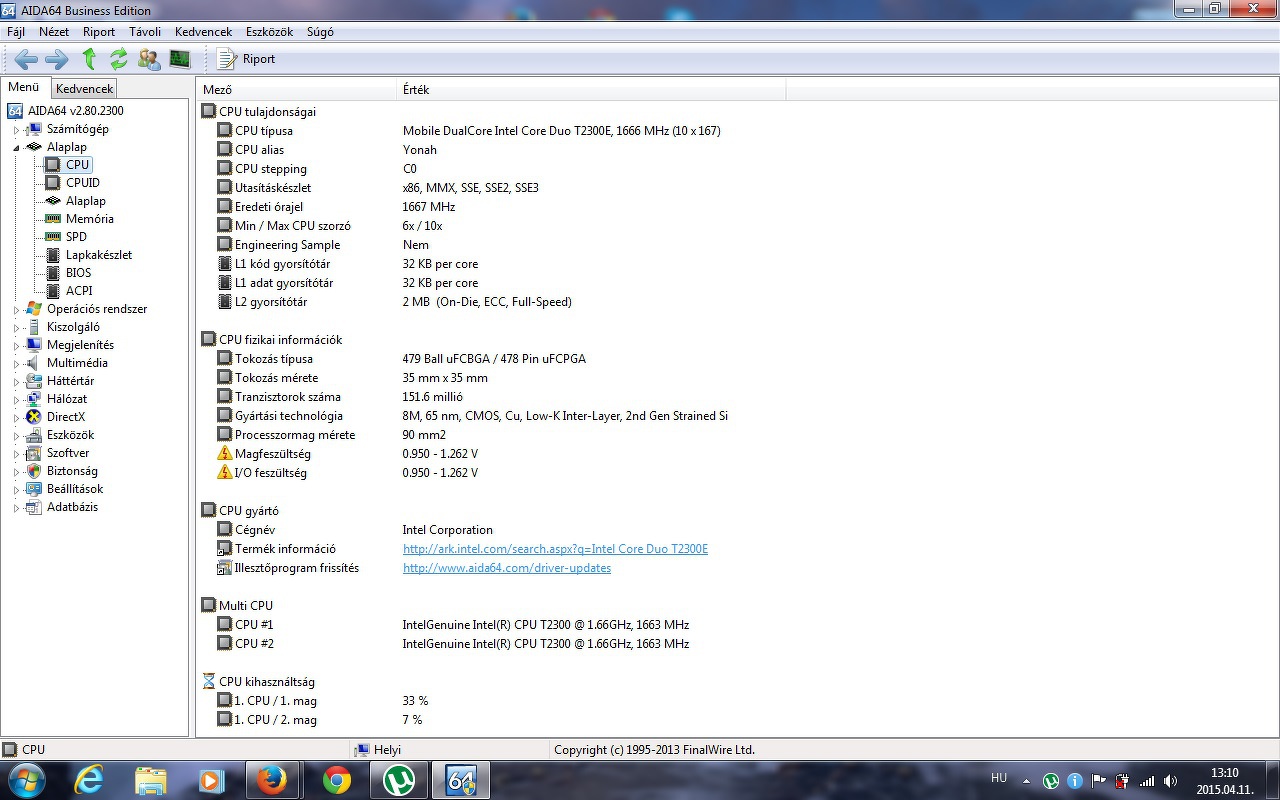Viewport: 1280px width, 800px height.
Task: Open the Windows Start menu
Action: (x=26, y=780)
